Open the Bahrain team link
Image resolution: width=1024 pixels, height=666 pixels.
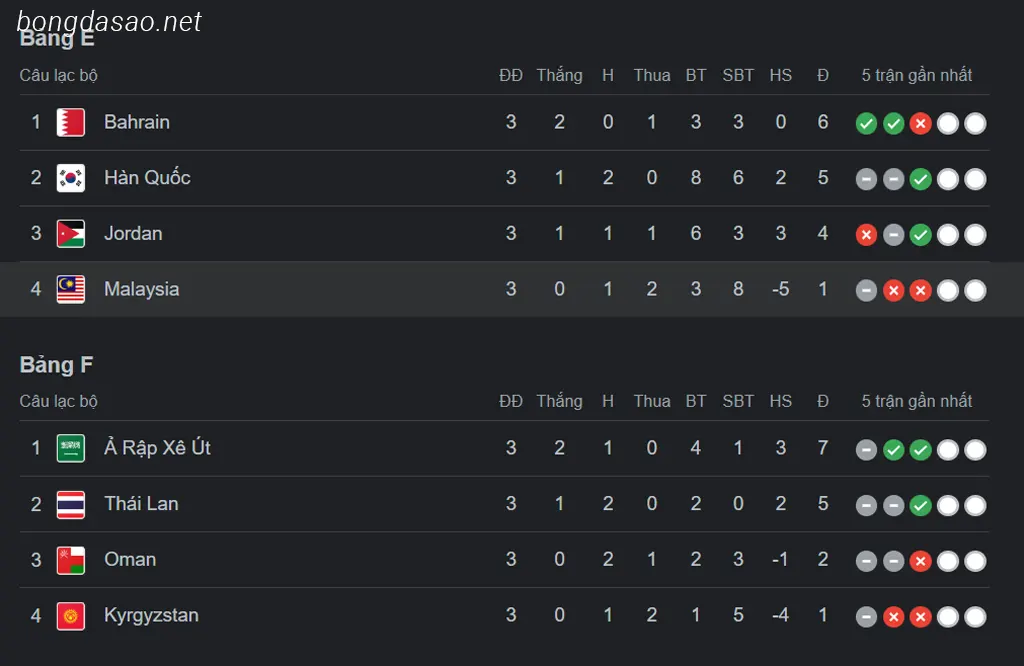136,122
